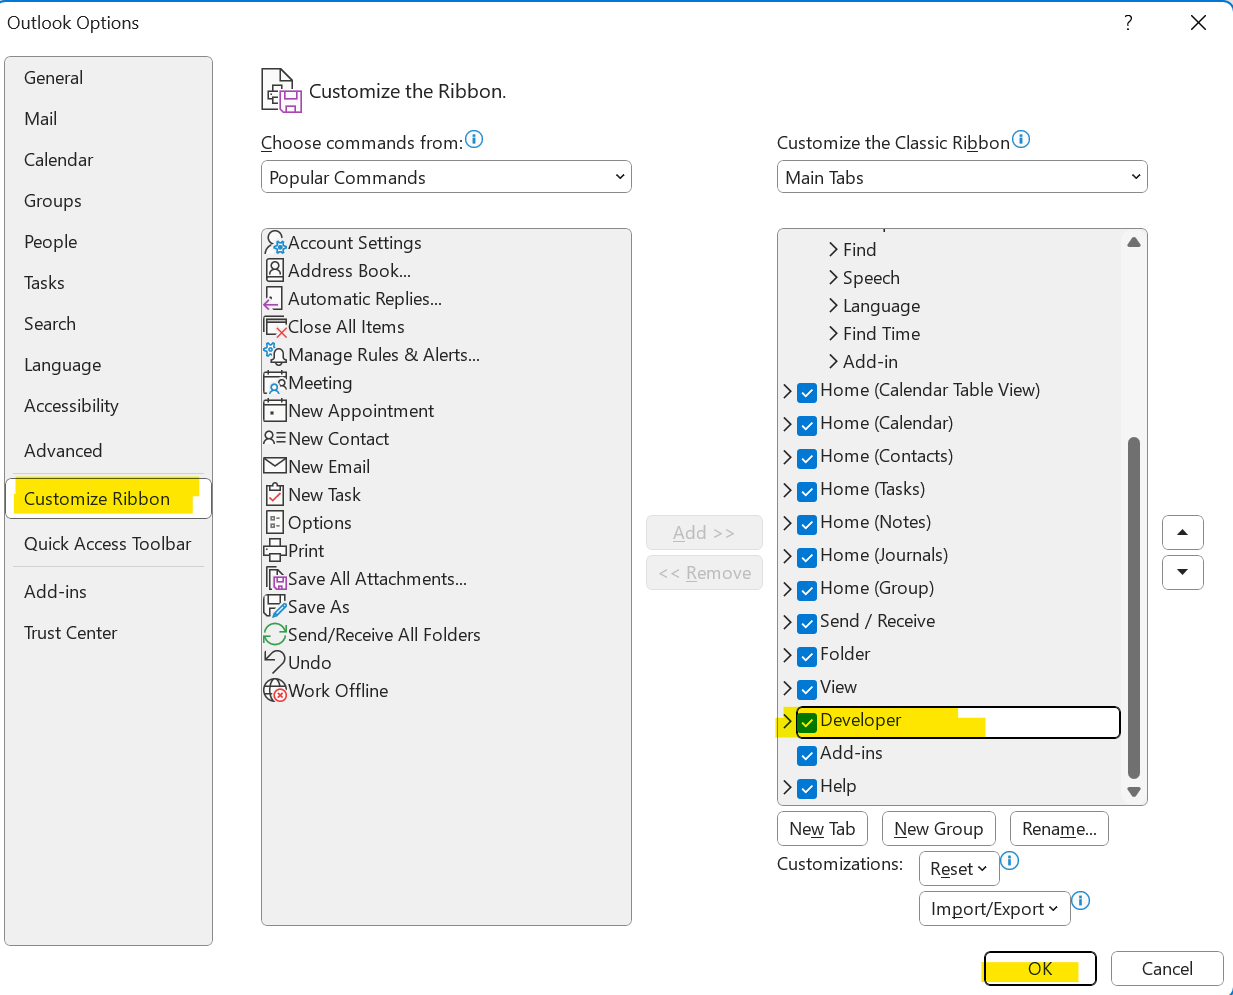Viewport: 1233px width, 995px height.
Task: Click the Work Offline globe icon
Action: coord(275,690)
